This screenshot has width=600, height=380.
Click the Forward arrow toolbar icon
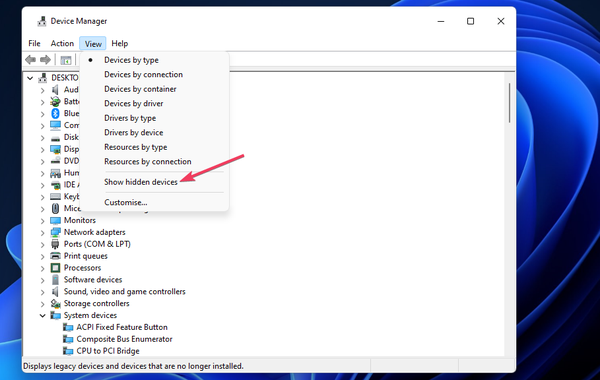click(46, 60)
